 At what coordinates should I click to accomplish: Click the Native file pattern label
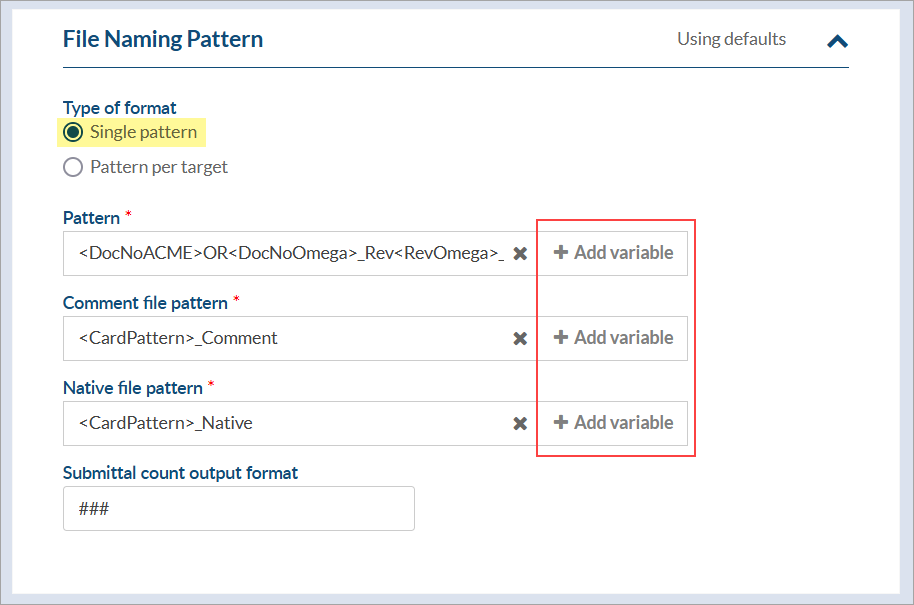[133, 388]
